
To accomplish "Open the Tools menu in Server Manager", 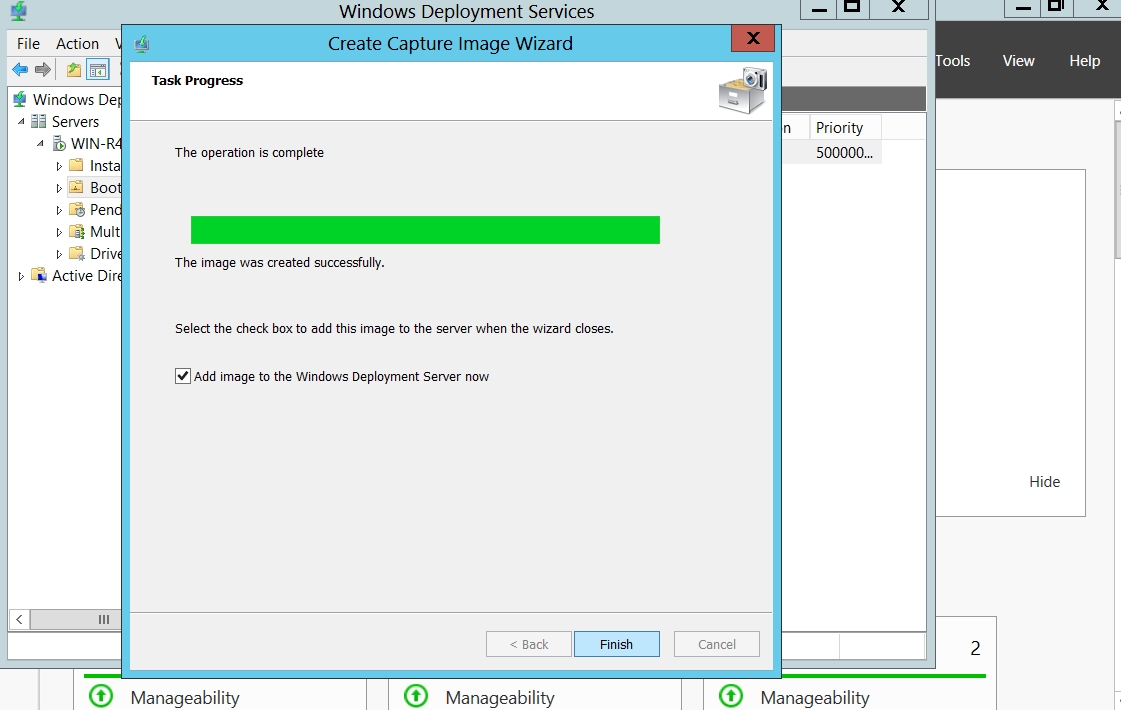I will click(x=952, y=61).
